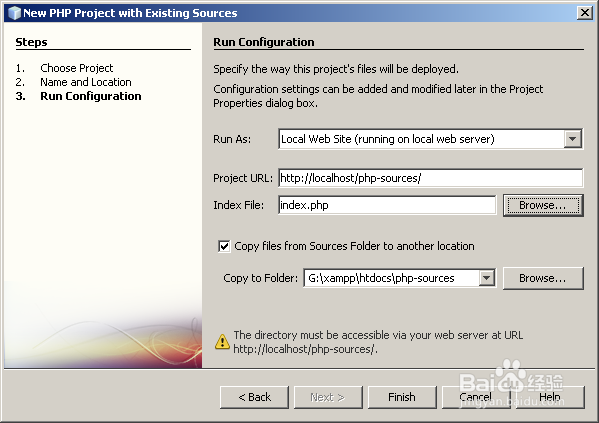This screenshot has width=599, height=423.
Task: Click Finish to create the project
Action: pos(402,397)
